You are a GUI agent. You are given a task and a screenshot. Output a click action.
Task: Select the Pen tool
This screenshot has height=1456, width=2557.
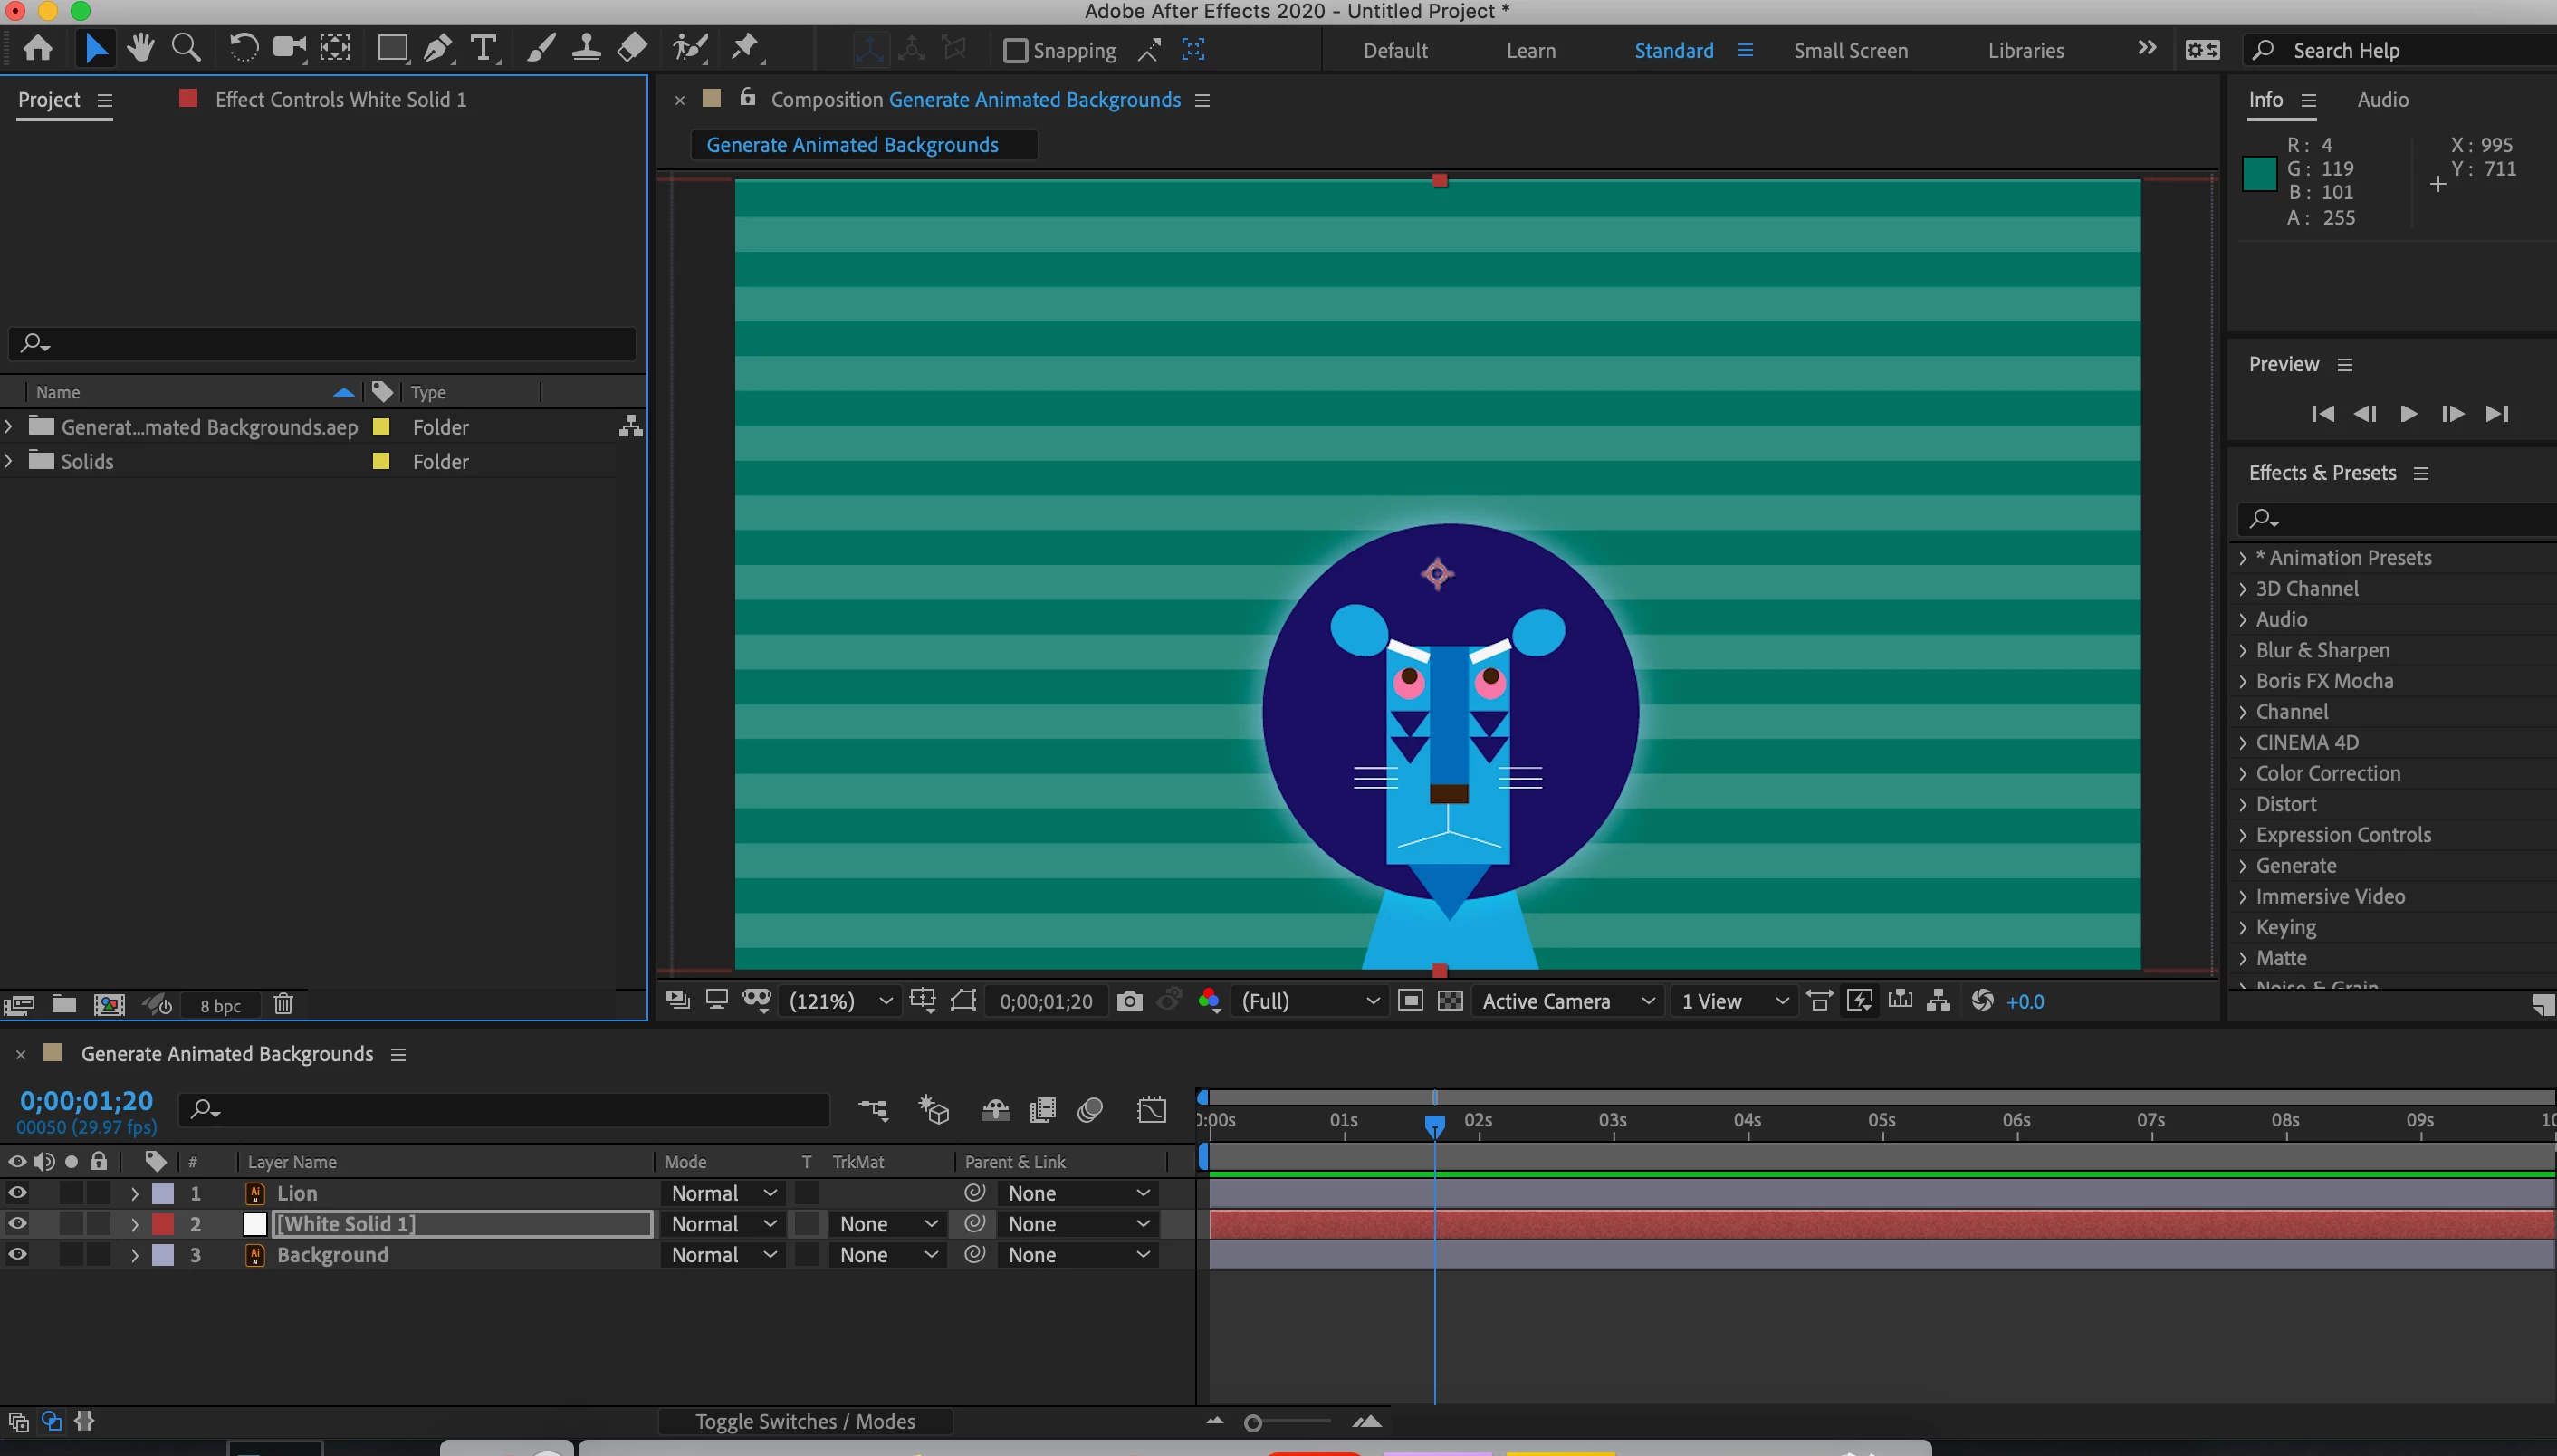(x=437, y=48)
